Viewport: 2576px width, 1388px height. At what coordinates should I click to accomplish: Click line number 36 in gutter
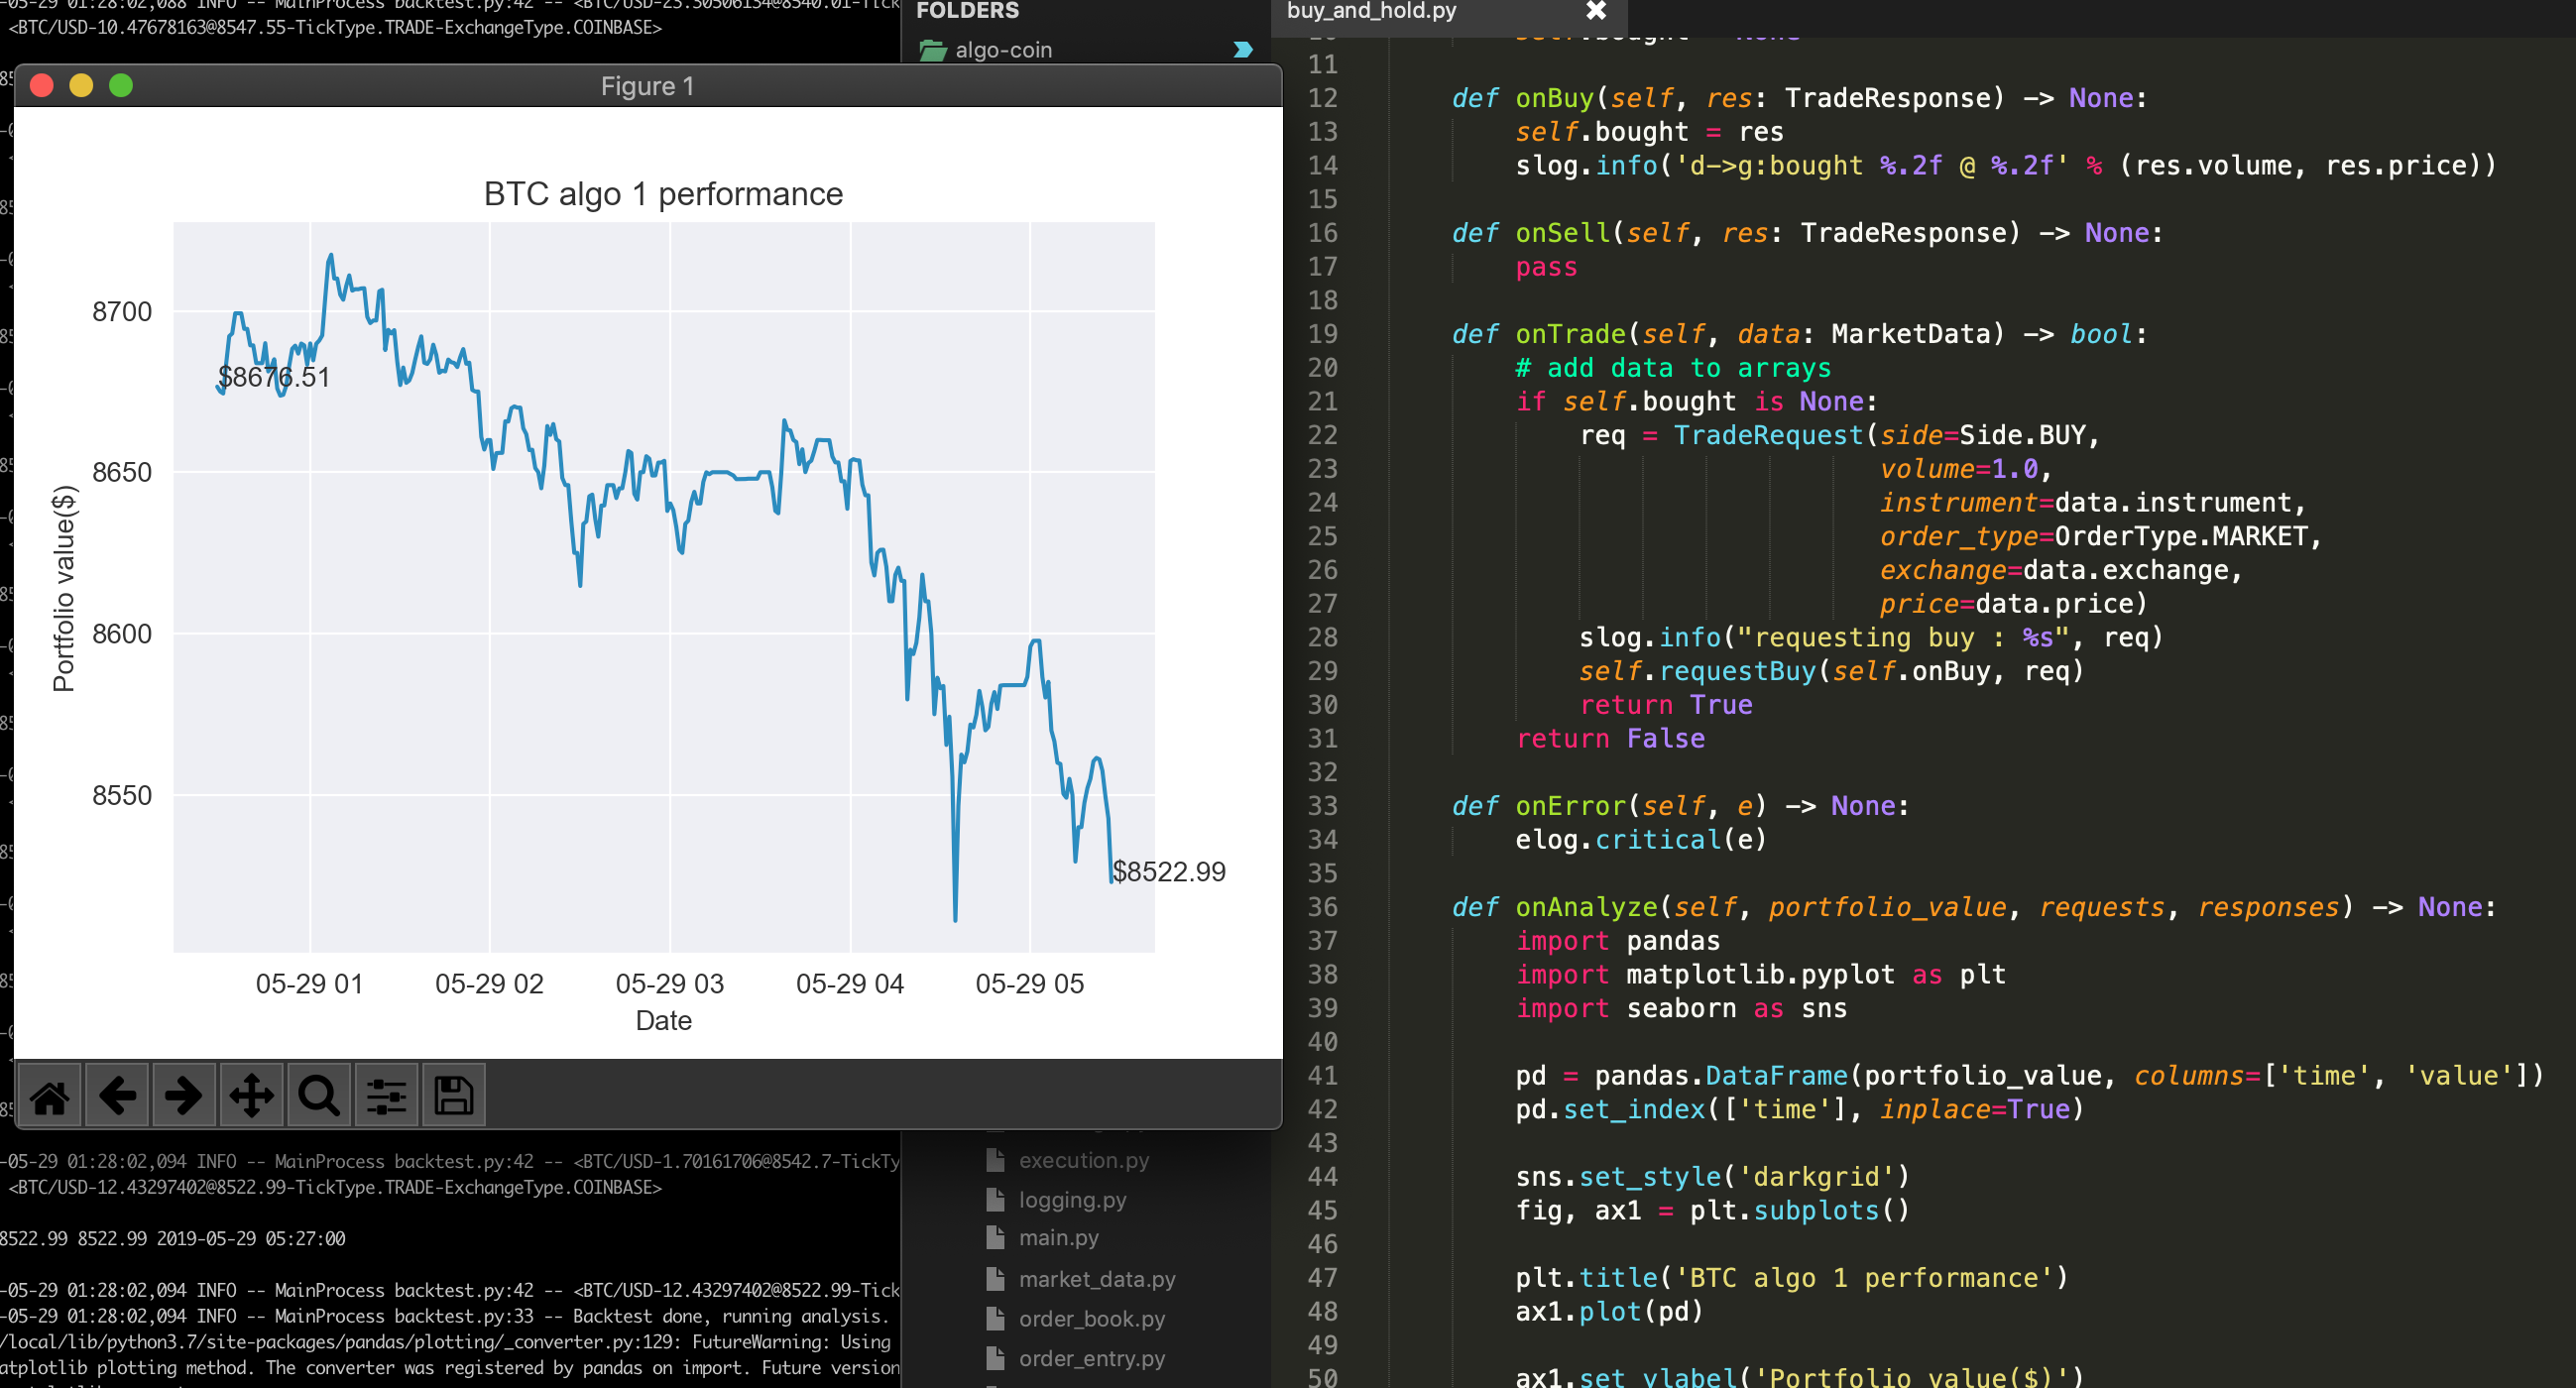click(x=1322, y=907)
